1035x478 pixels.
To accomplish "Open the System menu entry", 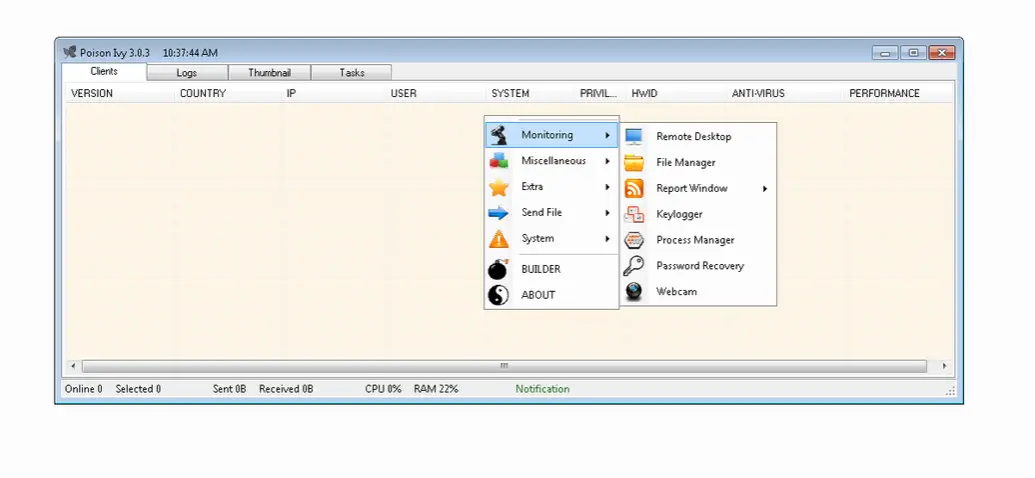I will [x=551, y=238].
